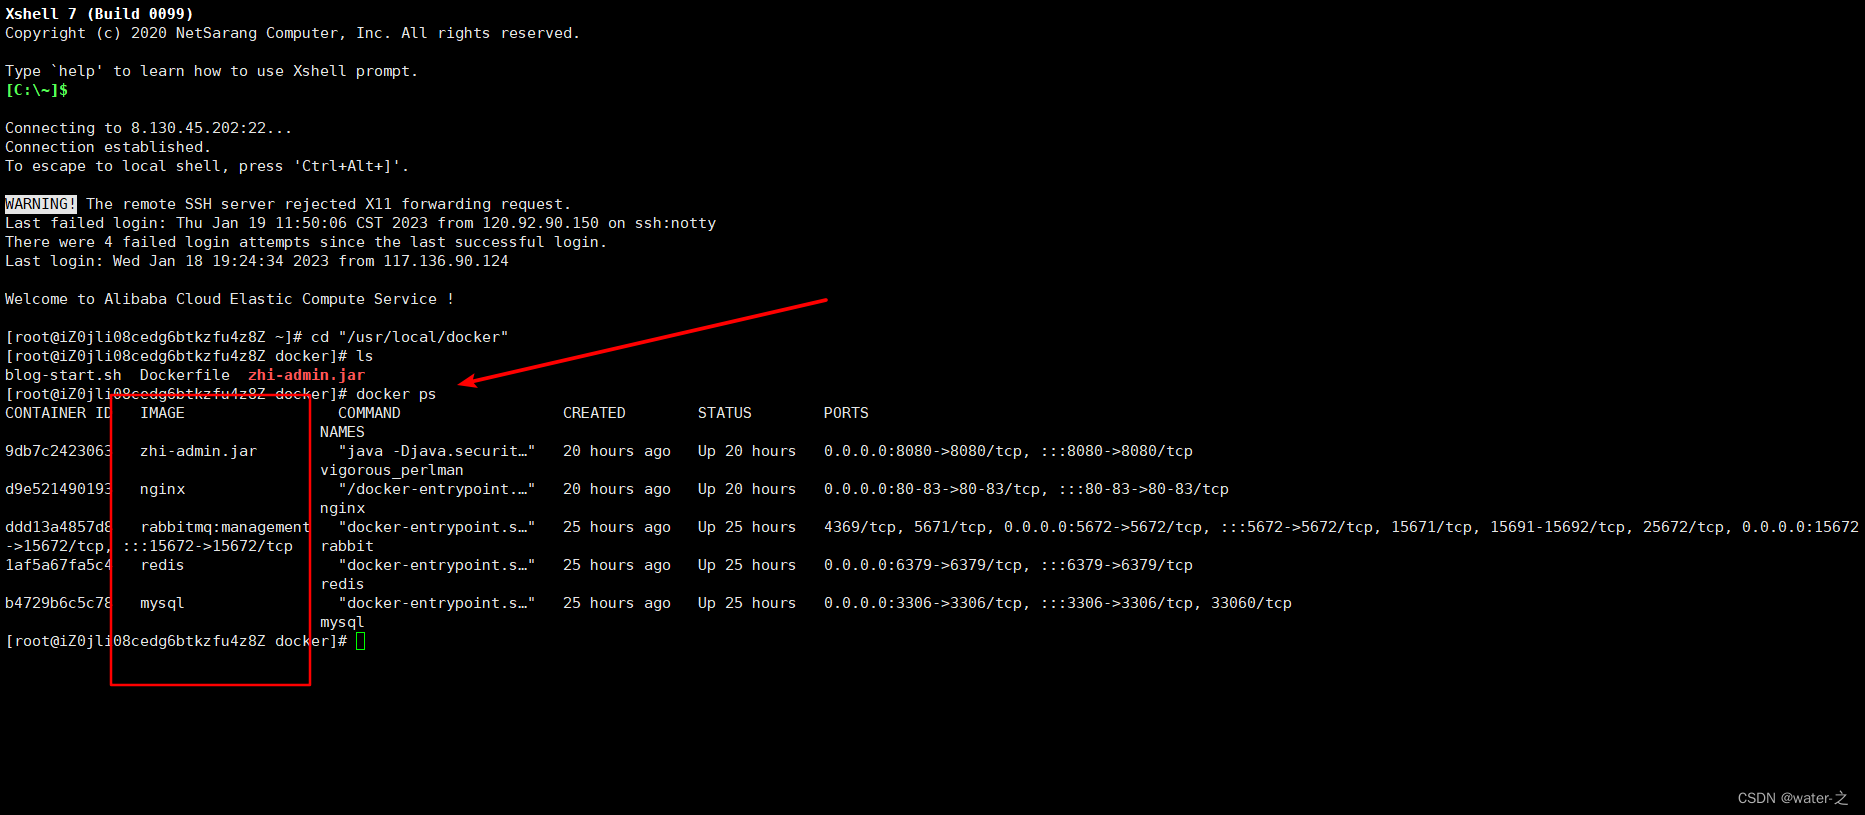
Task: Click "Up 20 hours" status of zhi-admin.jar
Action: pos(747,451)
